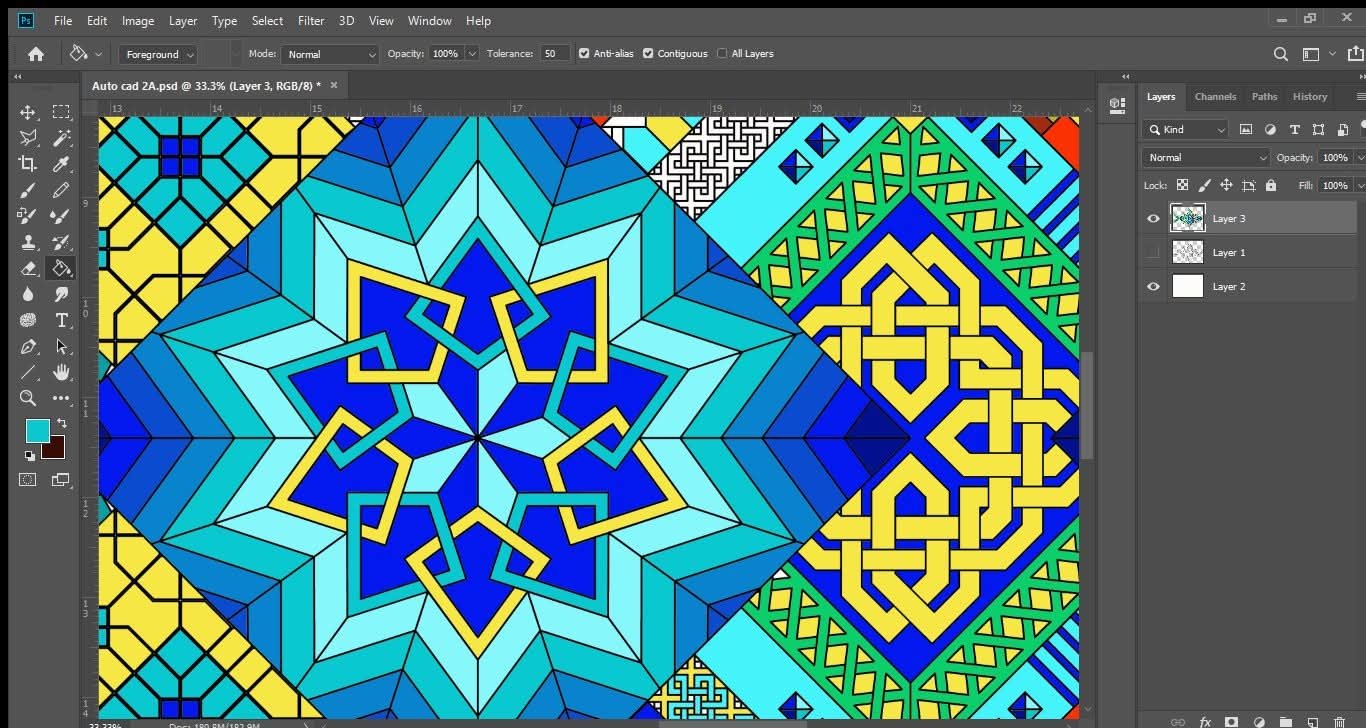The width and height of the screenshot is (1366, 728).
Task: Open the search magnifier icon at top right
Action: [1281, 54]
